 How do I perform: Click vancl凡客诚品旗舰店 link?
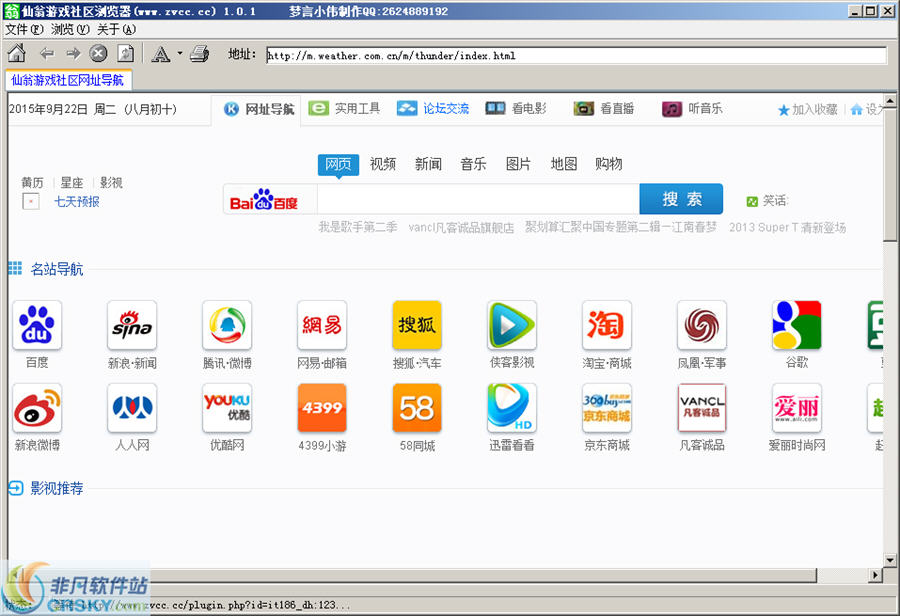[x=461, y=227]
